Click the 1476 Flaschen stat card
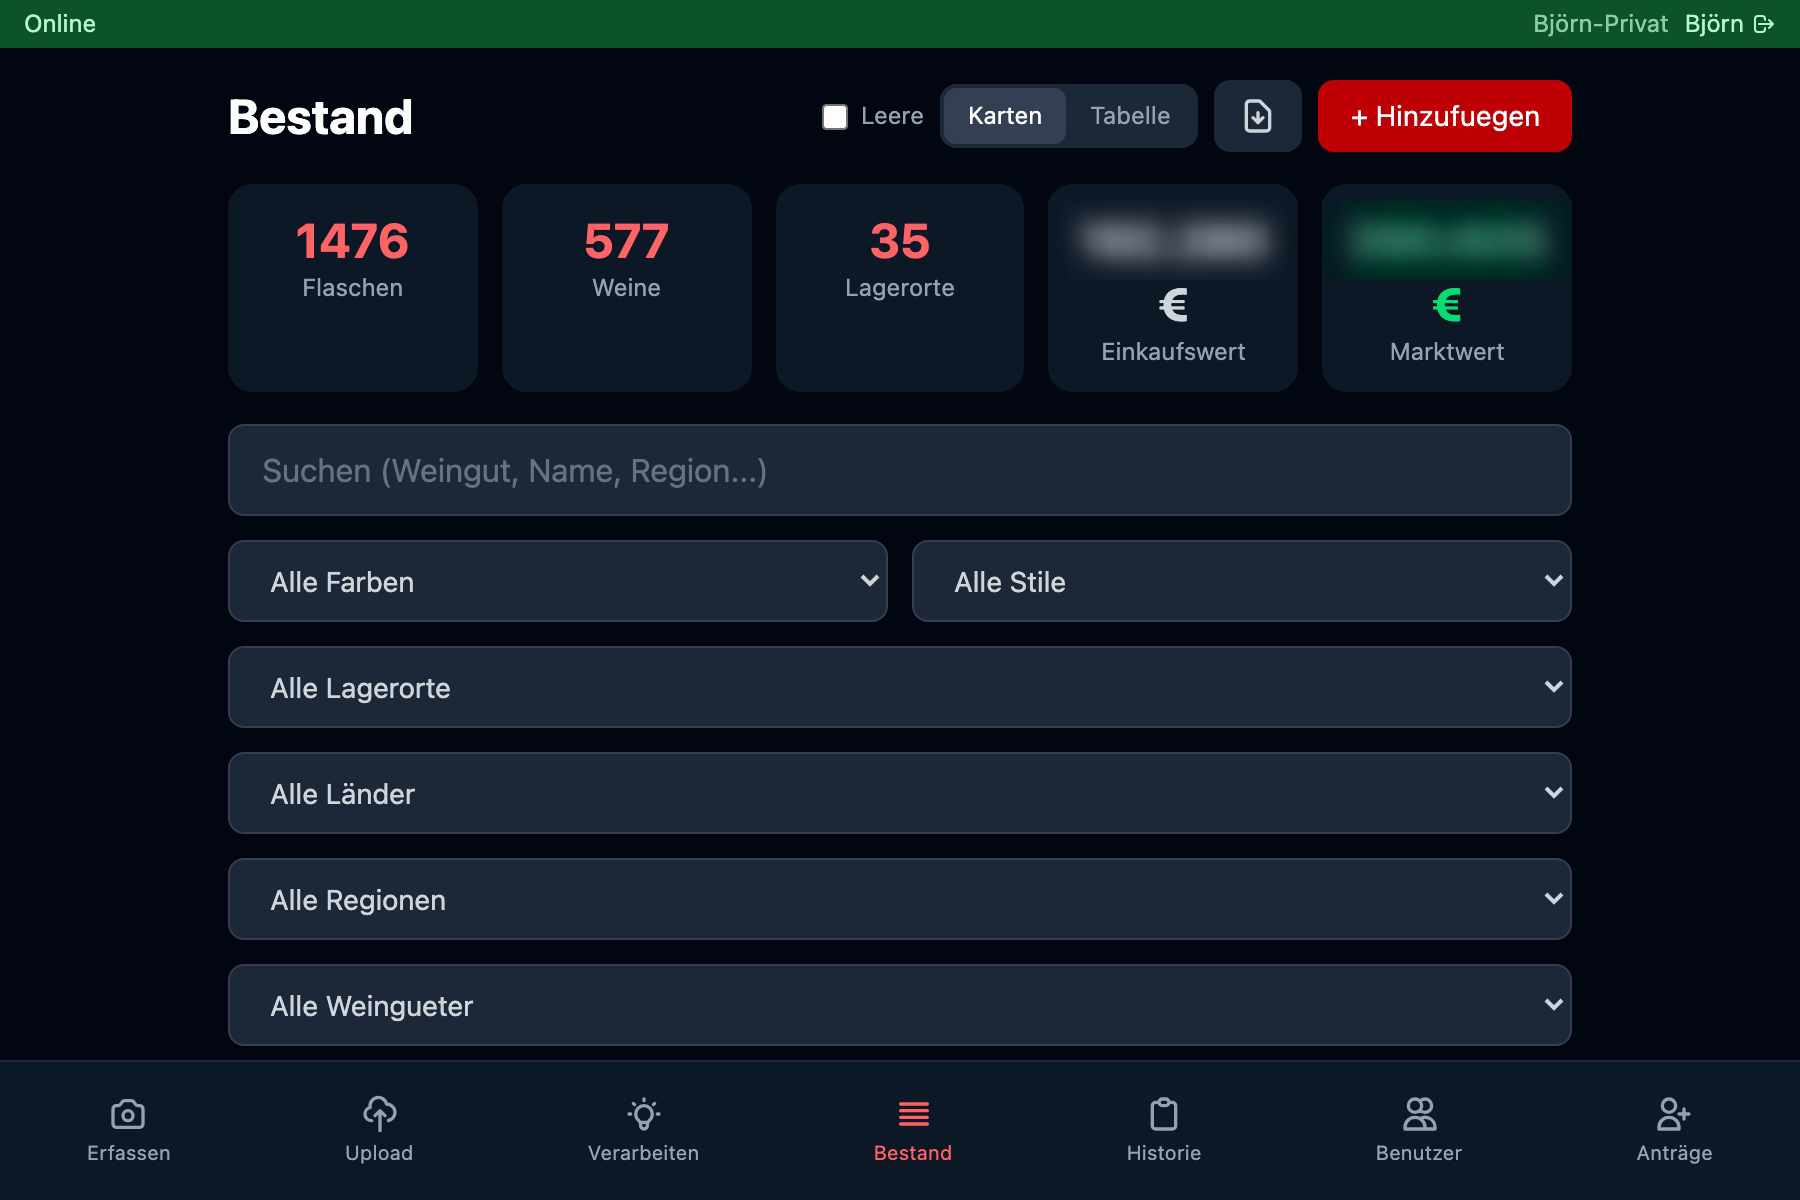1800x1200 pixels. click(353, 288)
